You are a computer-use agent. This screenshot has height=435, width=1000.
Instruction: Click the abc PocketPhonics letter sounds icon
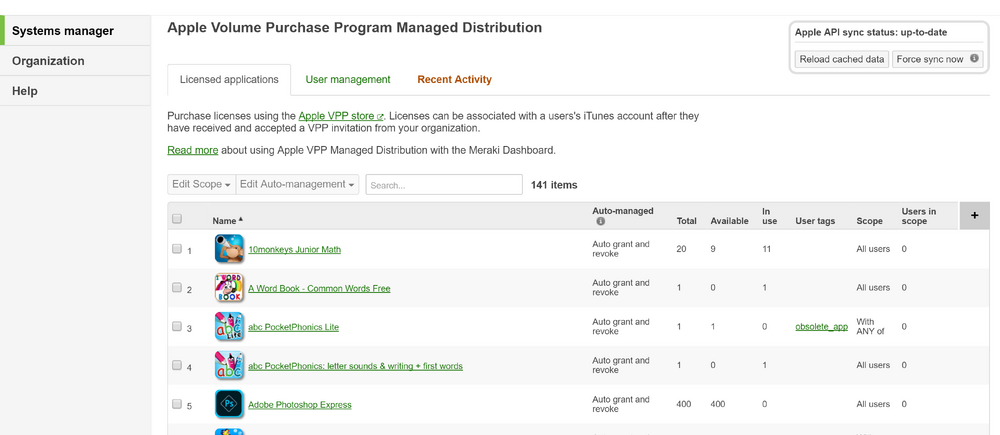click(x=229, y=365)
